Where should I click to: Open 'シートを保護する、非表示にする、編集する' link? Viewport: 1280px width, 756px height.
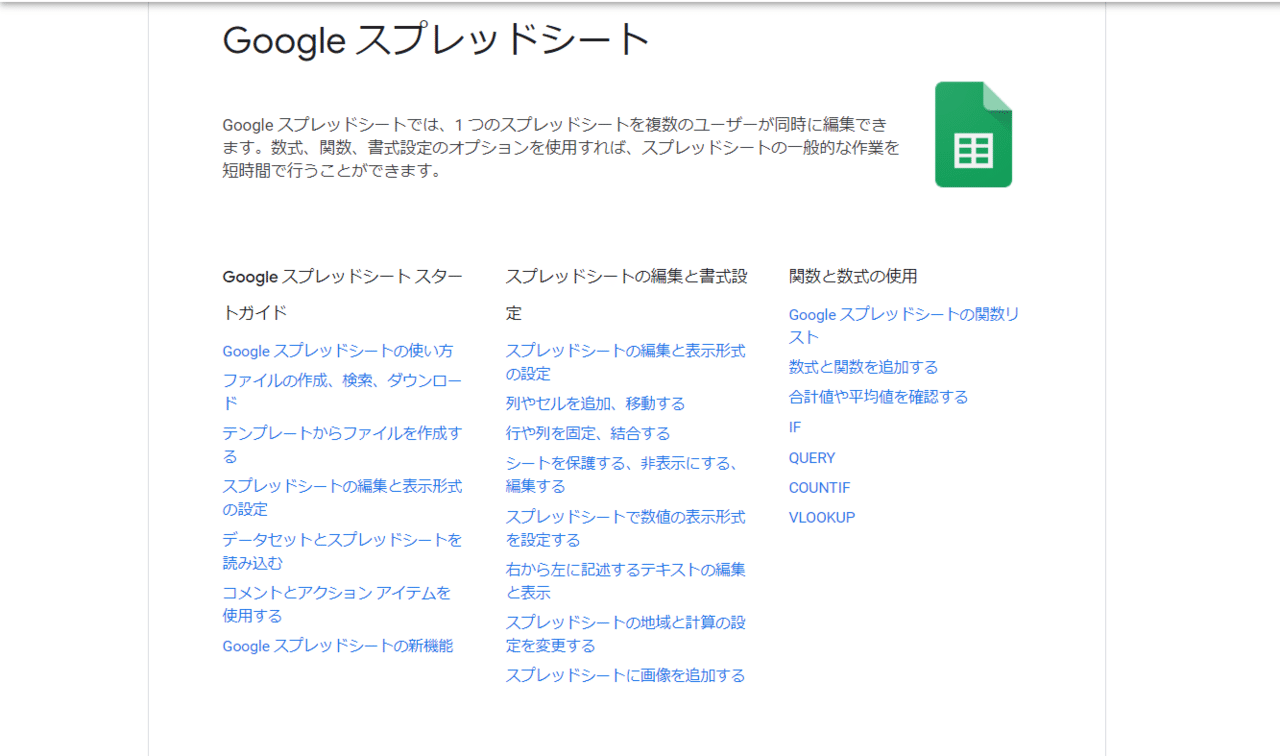coord(622,475)
